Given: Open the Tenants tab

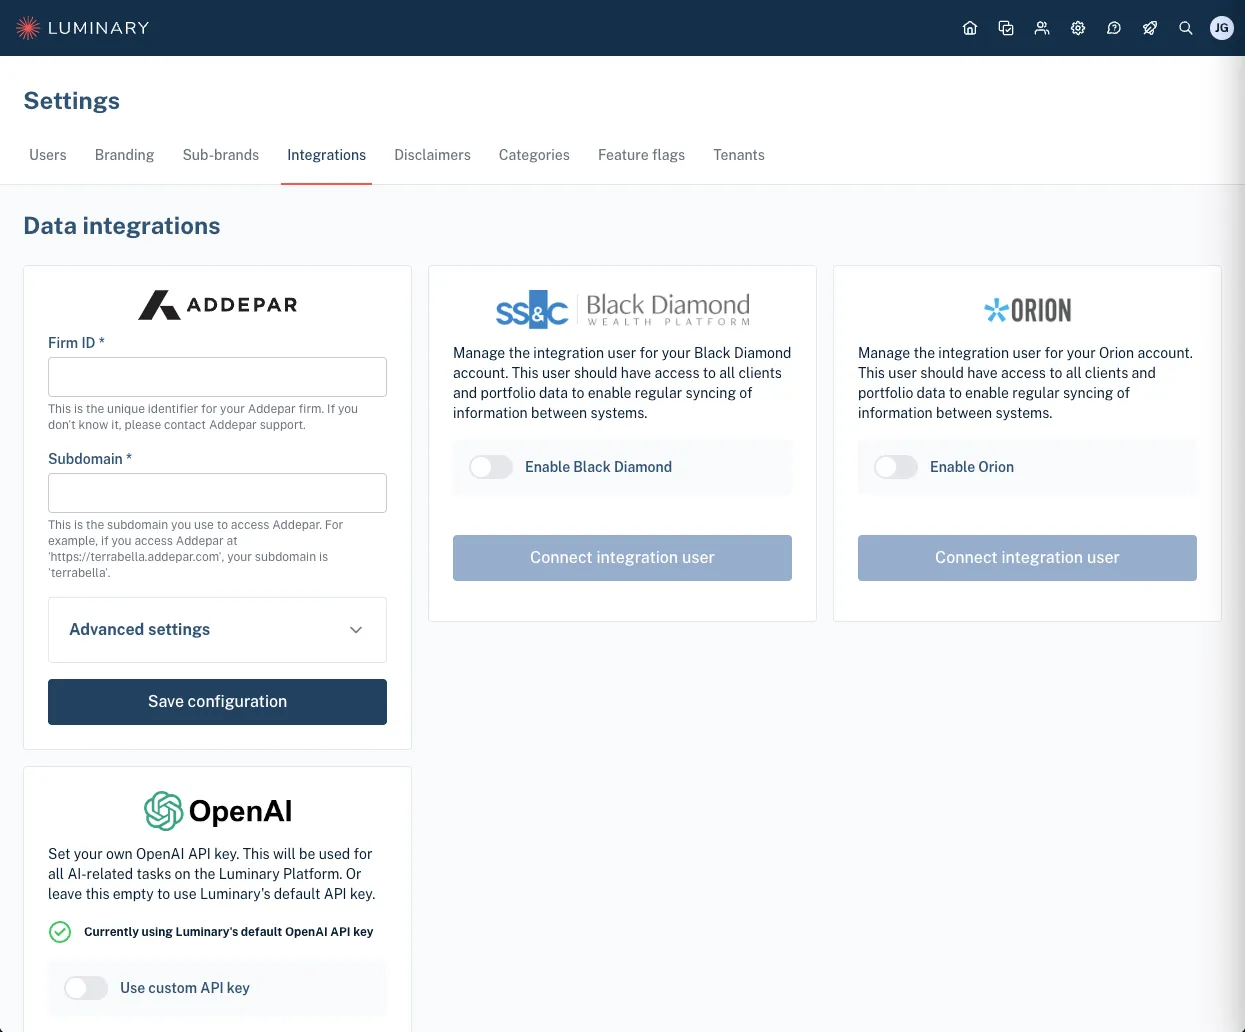Looking at the screenshot, I should pos(739,155).
